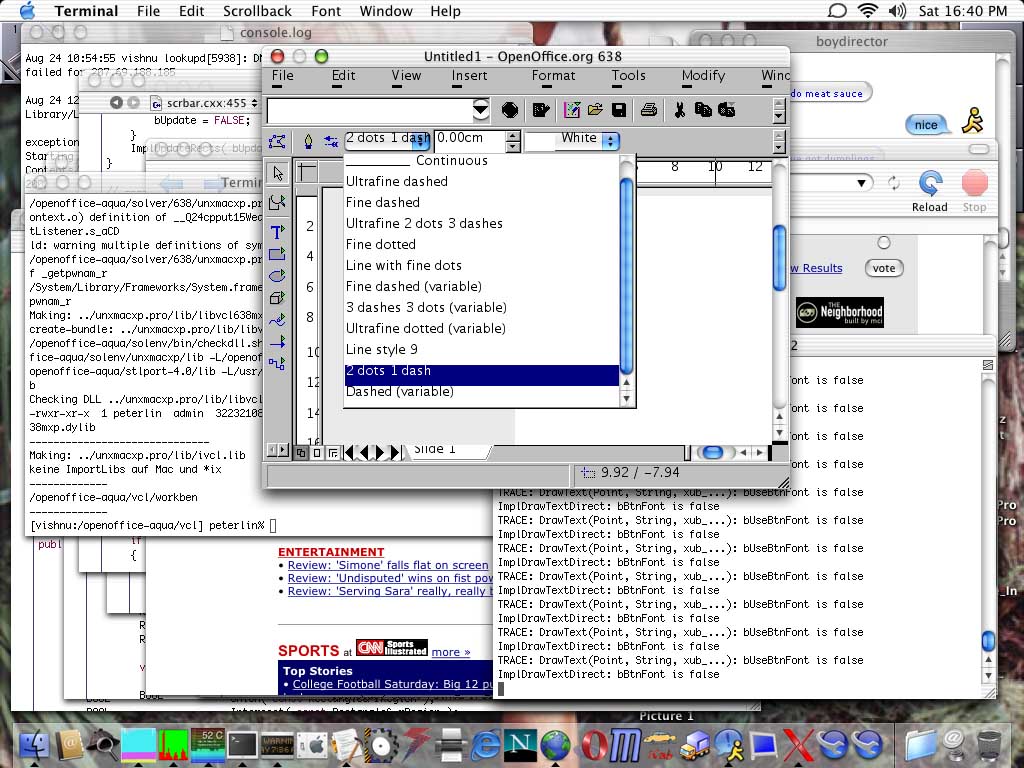The width and height of the screenshot is (1024, 768).
Task: Select "Fine dotted" from the line style list
Action: pyautogui.click(x=481, y=244)
